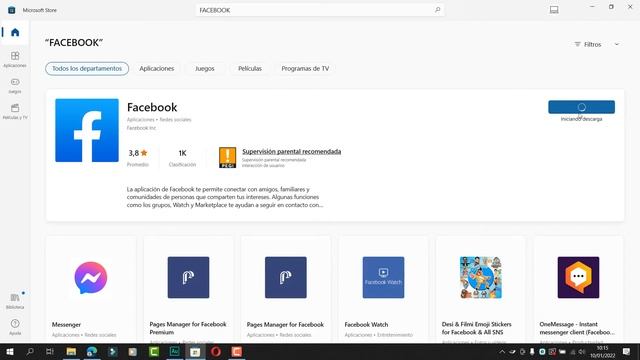Select the Películas filter tab
This screenshot has width=640, height=360.
250,69
